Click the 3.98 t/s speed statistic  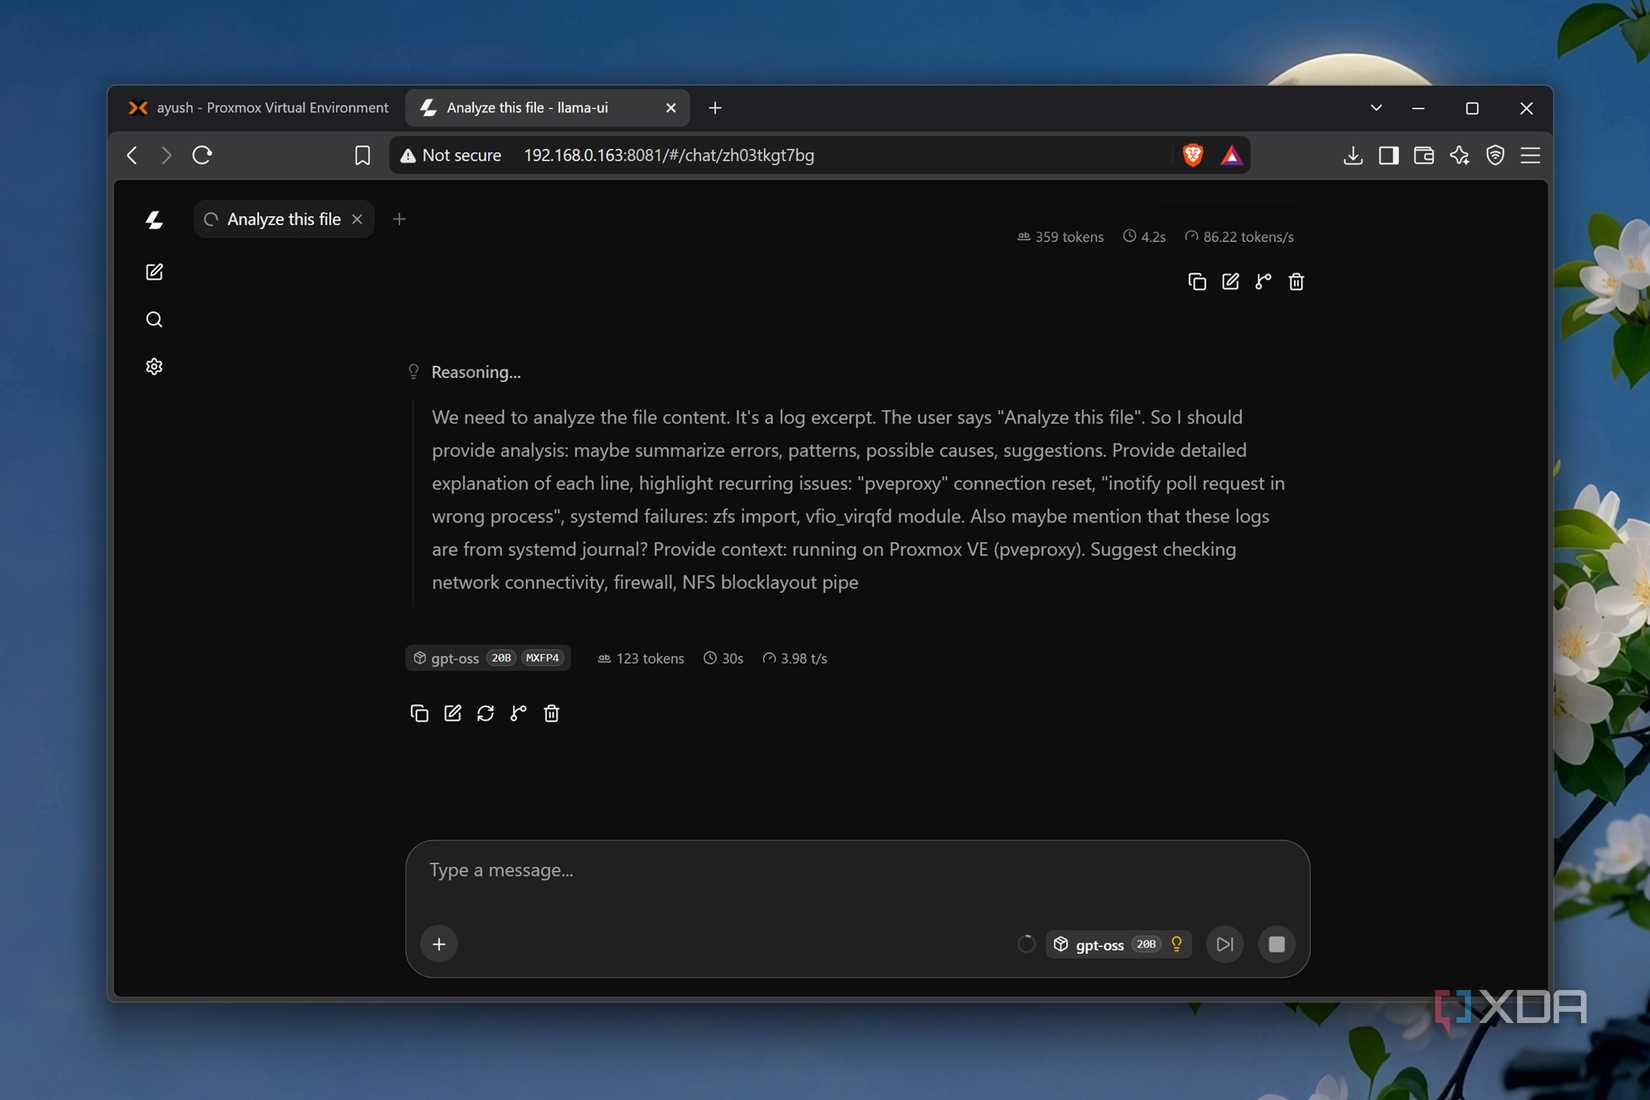(795, 658)
